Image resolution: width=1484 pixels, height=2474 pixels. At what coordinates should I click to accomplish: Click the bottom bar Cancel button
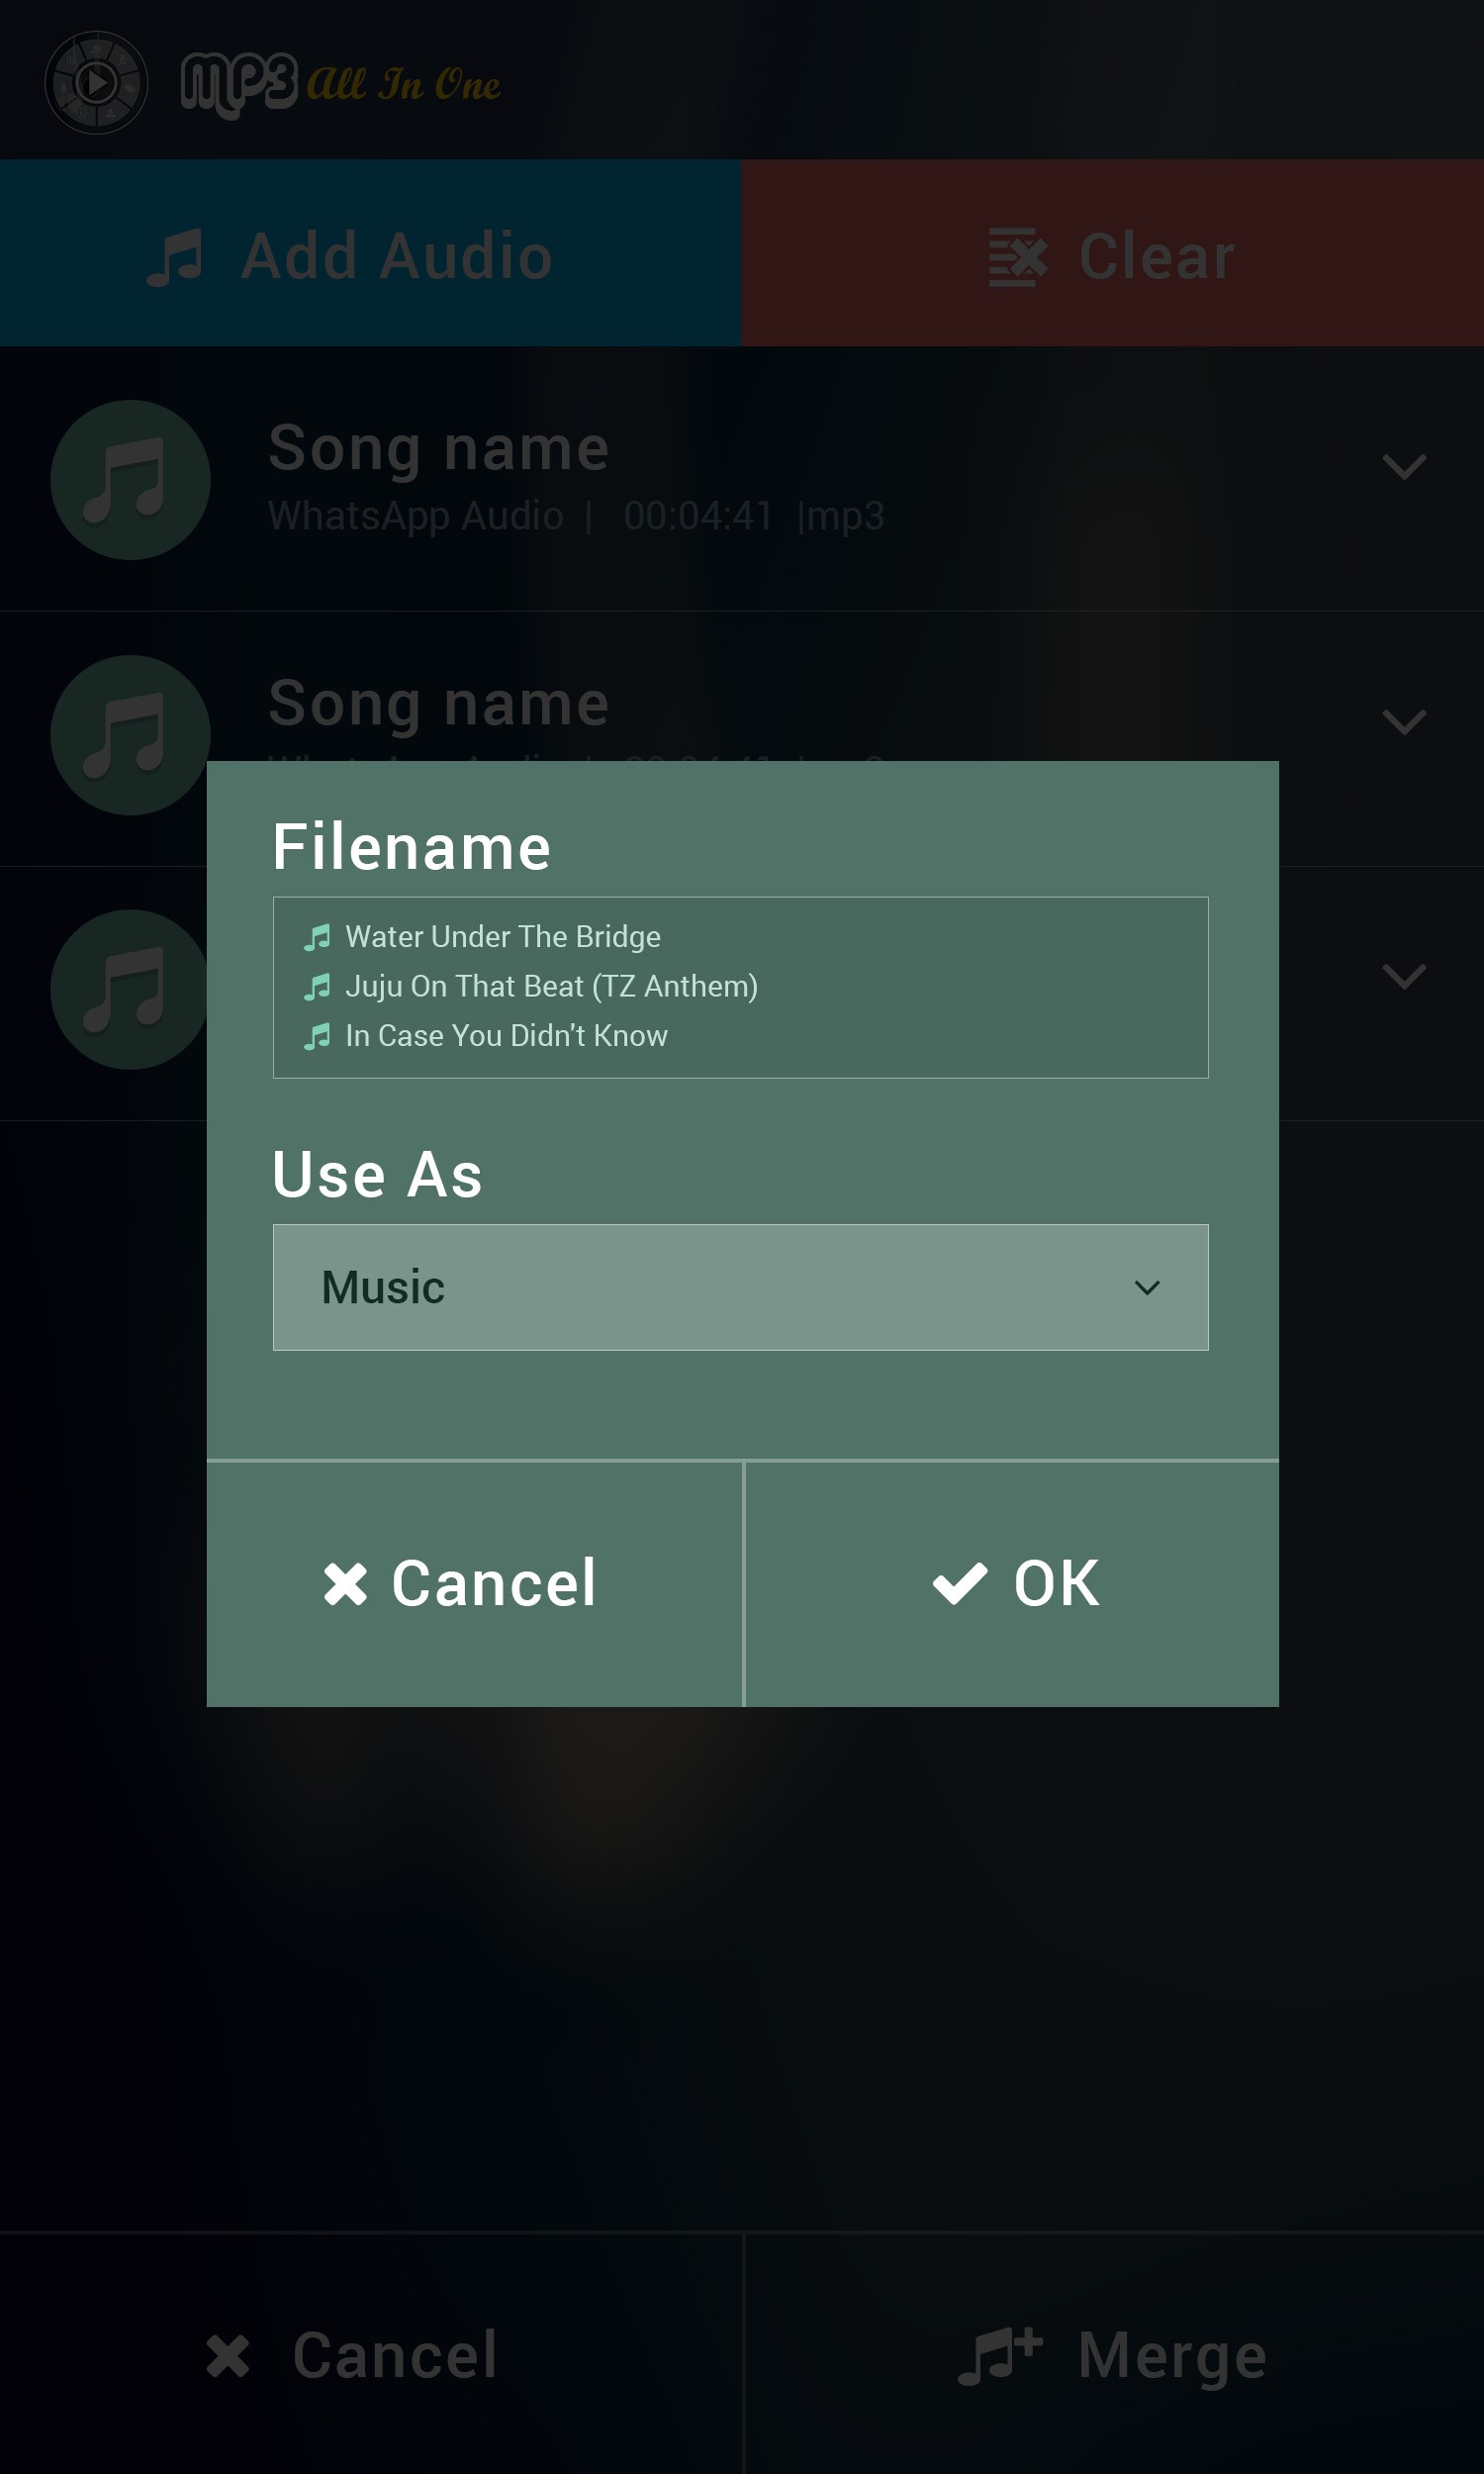371,2355
